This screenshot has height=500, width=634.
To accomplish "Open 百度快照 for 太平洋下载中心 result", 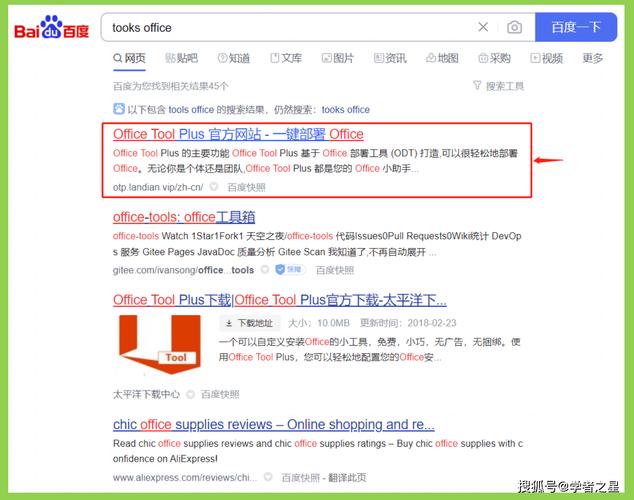I will 220,394.
